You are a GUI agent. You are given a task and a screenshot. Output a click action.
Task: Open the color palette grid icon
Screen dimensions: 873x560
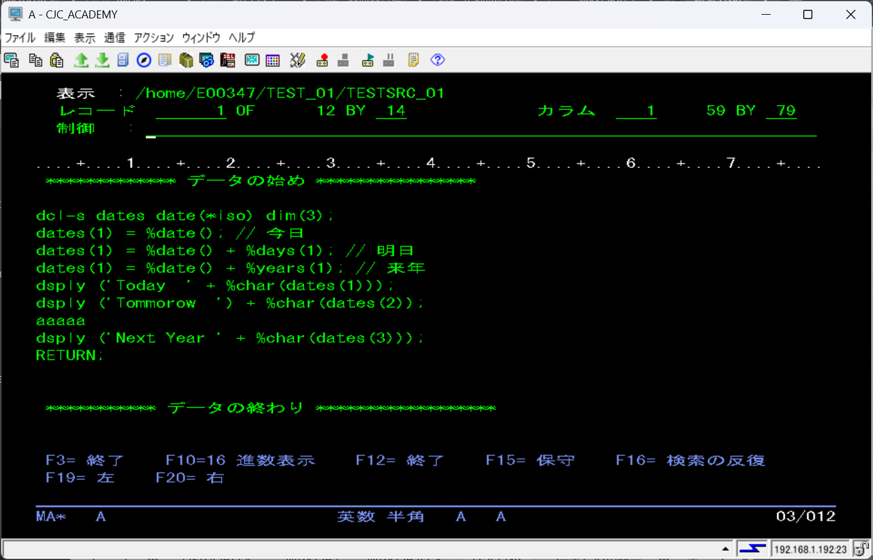(x=273, y=60)
